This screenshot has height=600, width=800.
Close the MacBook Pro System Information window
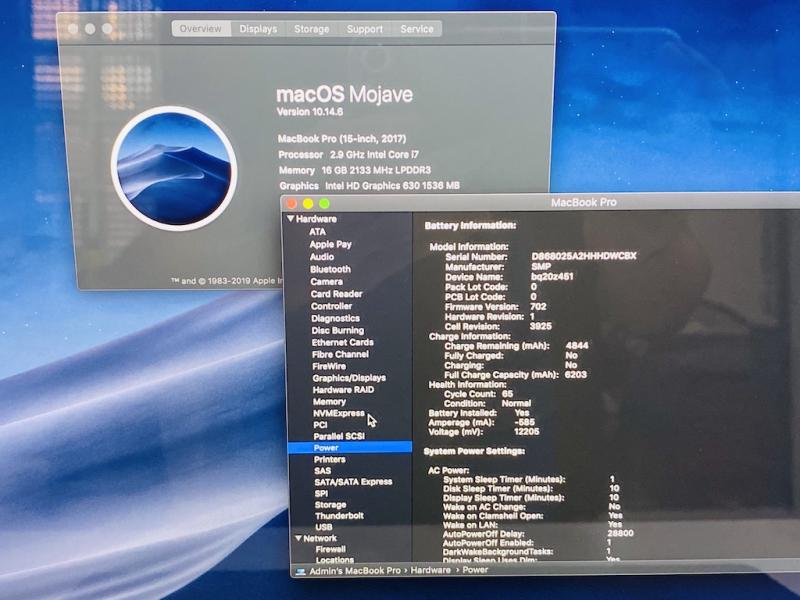point(292,204)
